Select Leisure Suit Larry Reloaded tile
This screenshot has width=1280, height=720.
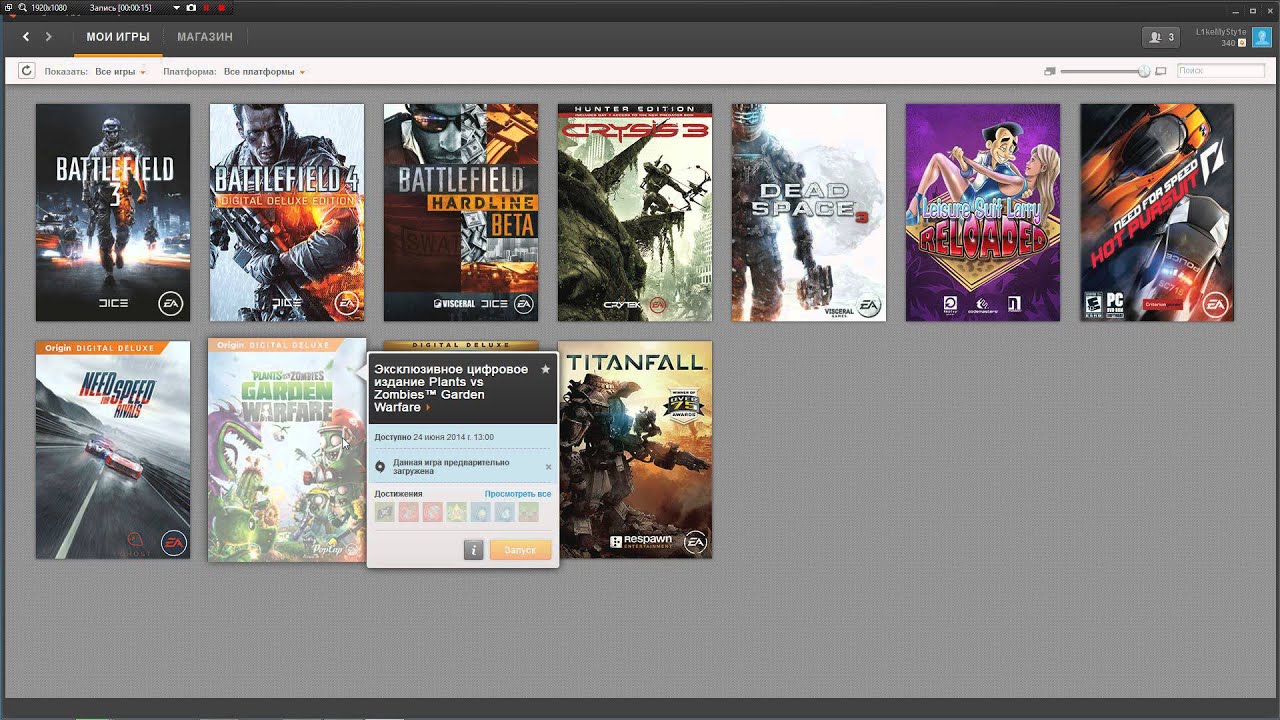(983, 212)
